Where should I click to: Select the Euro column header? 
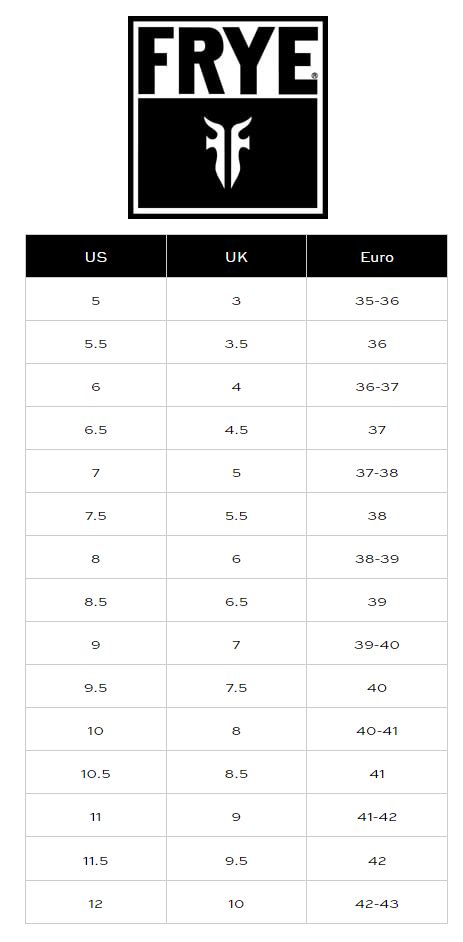tap(377, 257)
